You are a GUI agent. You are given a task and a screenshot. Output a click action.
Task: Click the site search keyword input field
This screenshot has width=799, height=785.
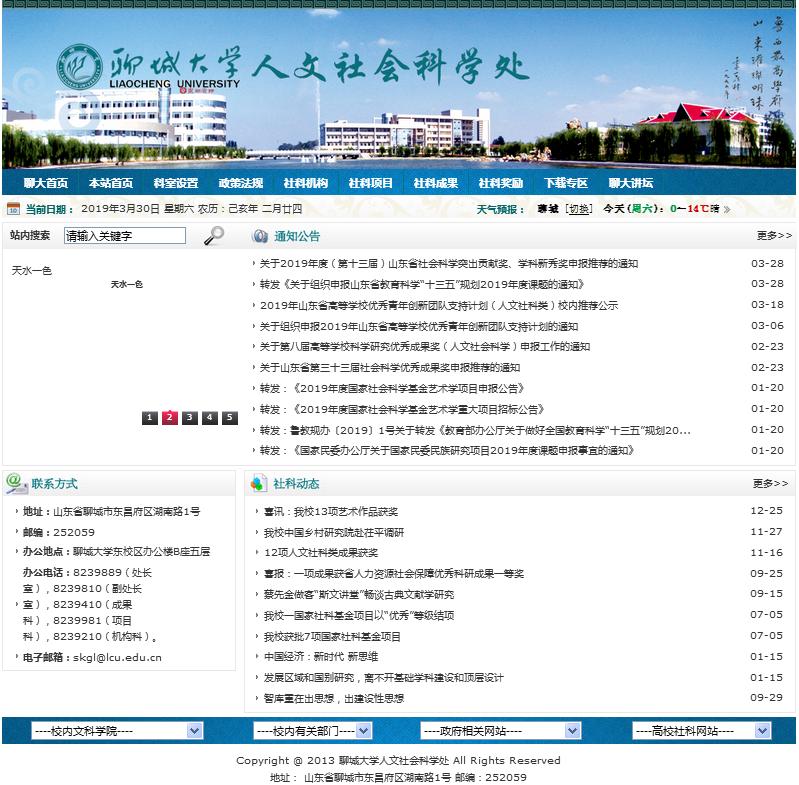point(124,236)
